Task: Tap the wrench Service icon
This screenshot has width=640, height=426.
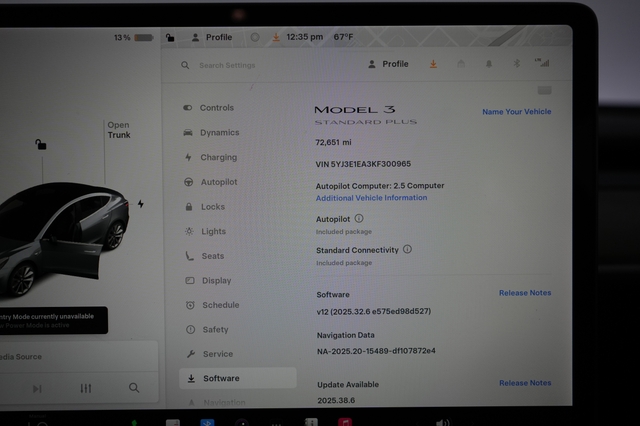Action: 191,354
